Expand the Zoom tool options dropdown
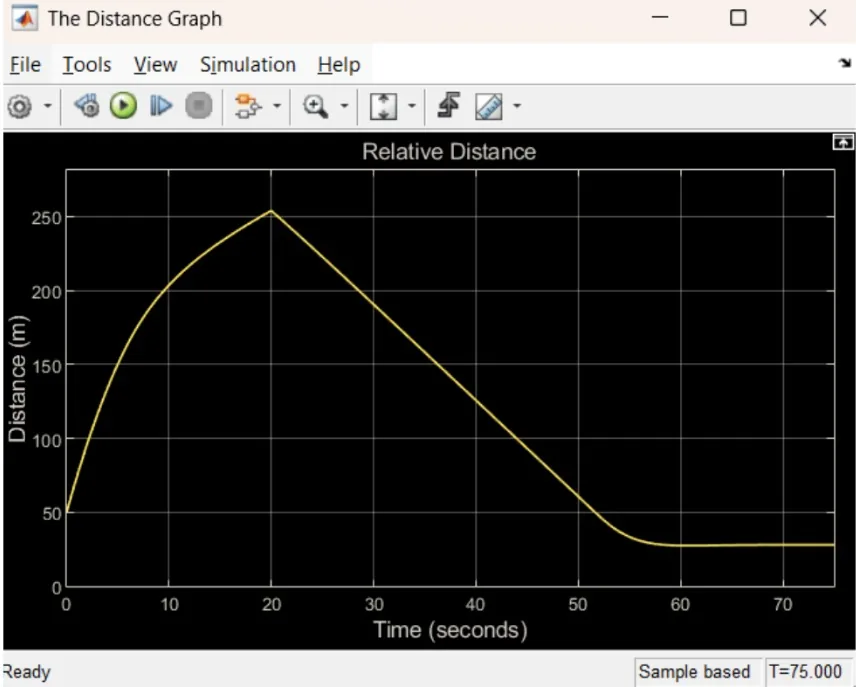This screenshot has height=687, width=856. [x=344, y=105]
